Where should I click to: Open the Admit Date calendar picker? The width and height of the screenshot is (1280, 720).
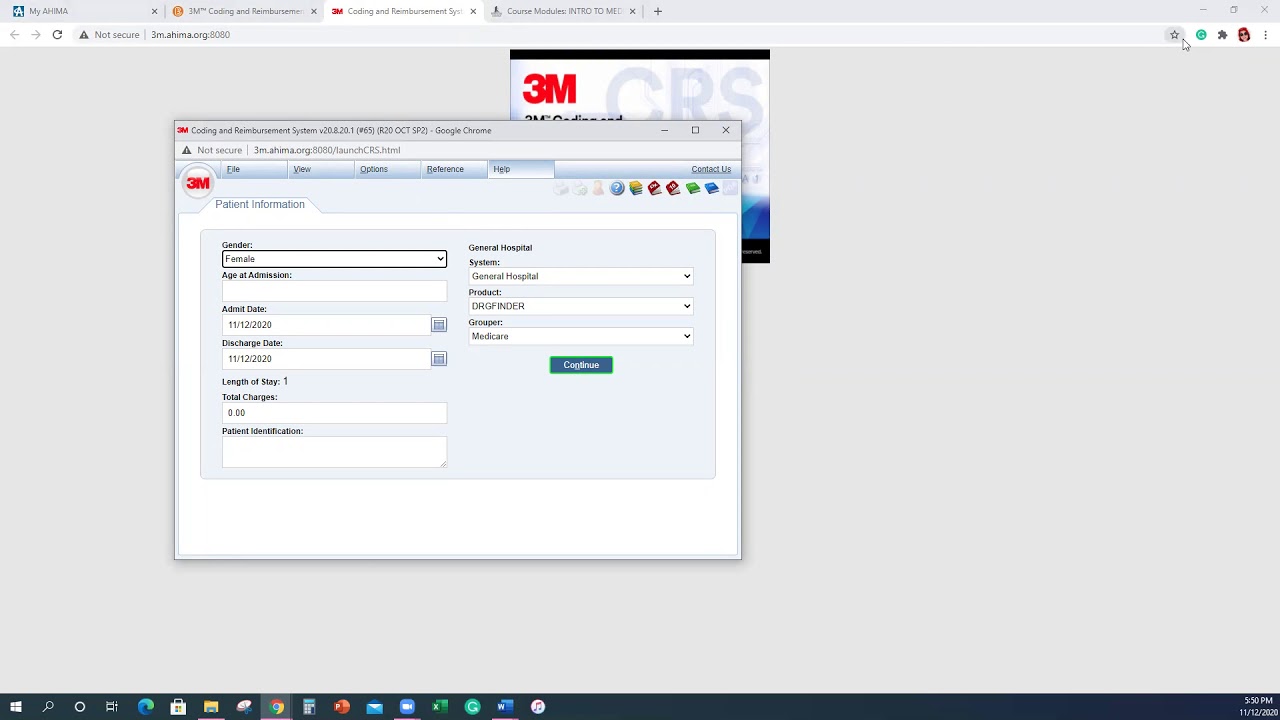(x=438, y=325)
